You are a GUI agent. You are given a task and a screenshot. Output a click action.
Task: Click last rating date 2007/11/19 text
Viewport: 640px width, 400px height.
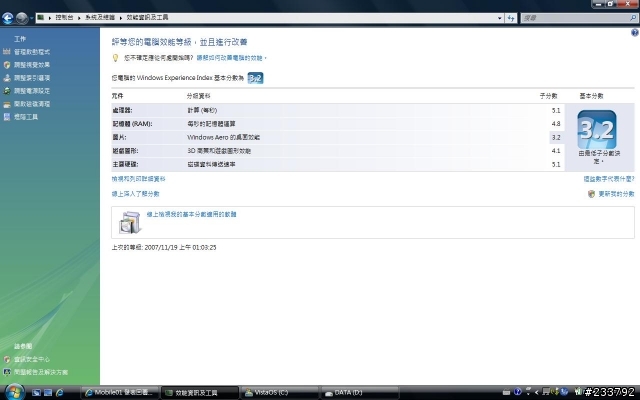(164, 247)
